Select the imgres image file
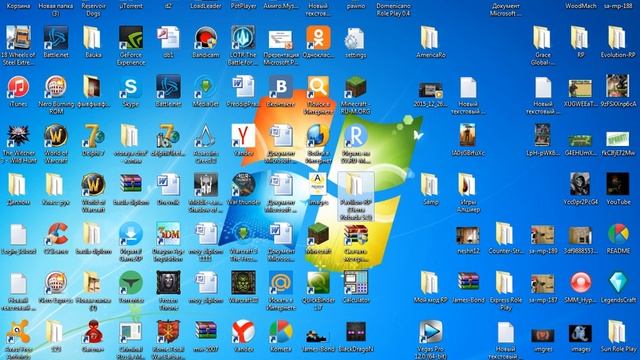640x360 pixels. tap(542, 336)
